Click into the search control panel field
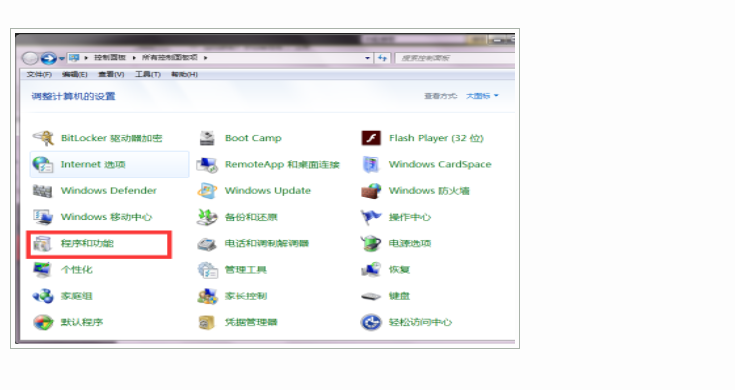The image size is (735, 390). (x=455, y=58)
